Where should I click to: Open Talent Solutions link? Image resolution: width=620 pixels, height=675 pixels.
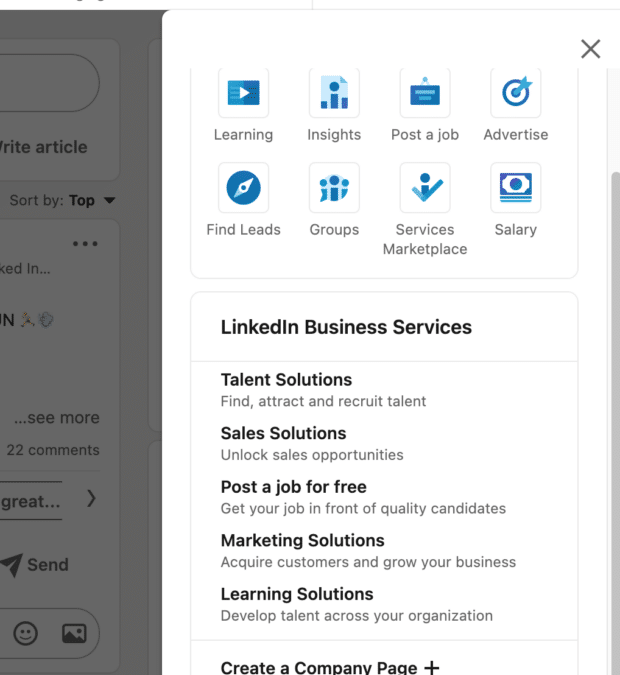tap(286, 380)
